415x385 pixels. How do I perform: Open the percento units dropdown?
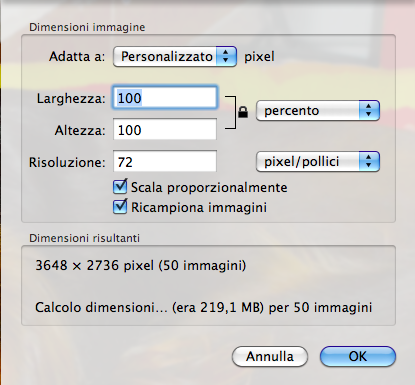(x=318, y=110)
